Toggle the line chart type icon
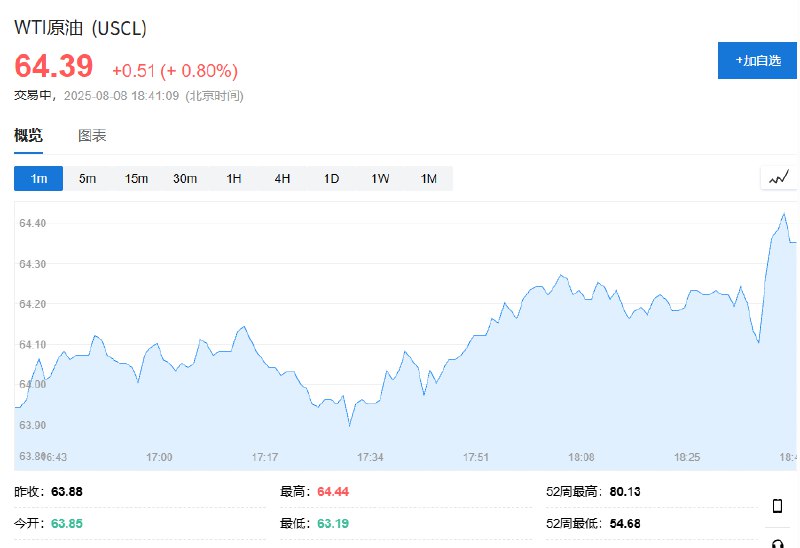 click(779, 178)
